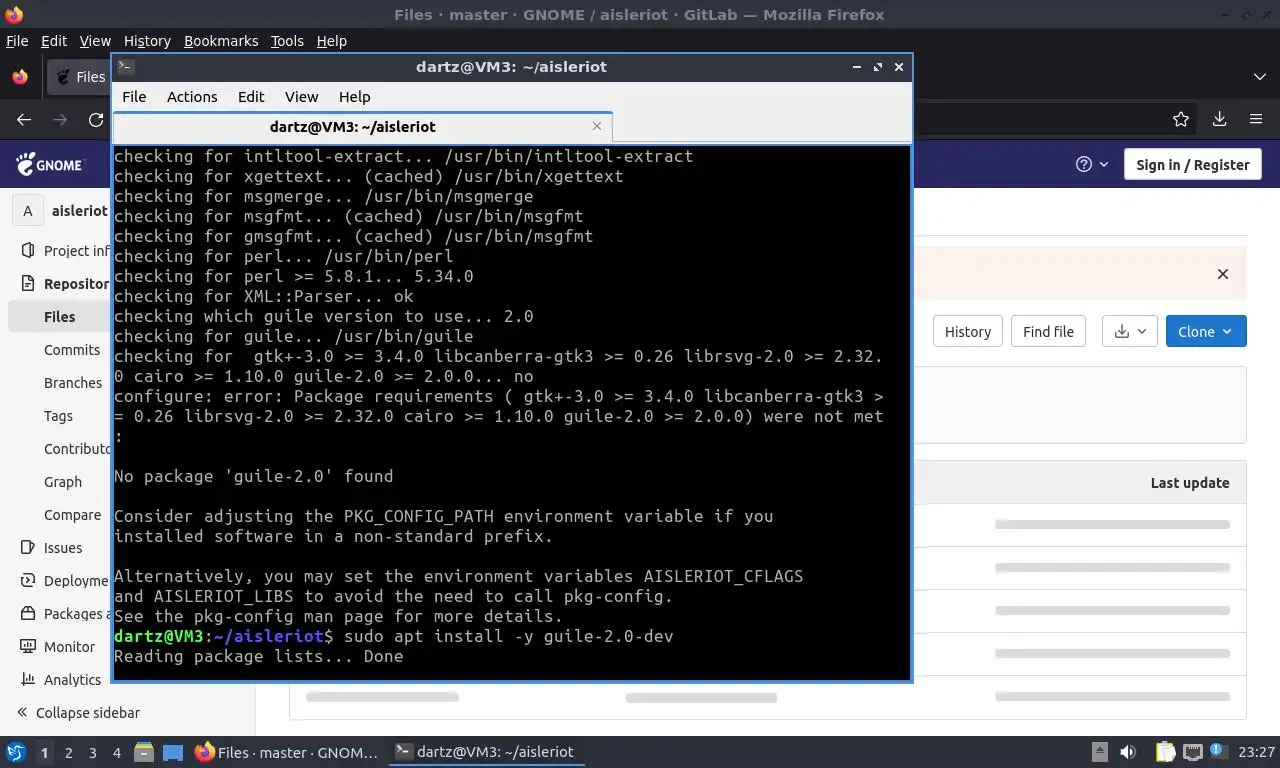Click Sign in / Register button

[x=1192, y=165]
